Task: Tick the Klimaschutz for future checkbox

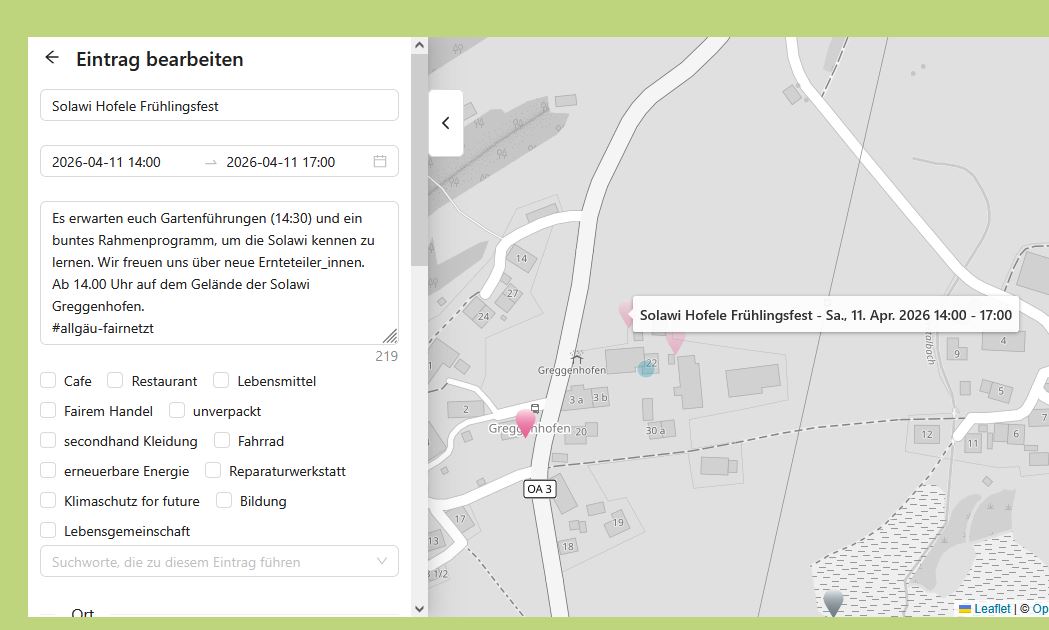Action: point(48,501)
